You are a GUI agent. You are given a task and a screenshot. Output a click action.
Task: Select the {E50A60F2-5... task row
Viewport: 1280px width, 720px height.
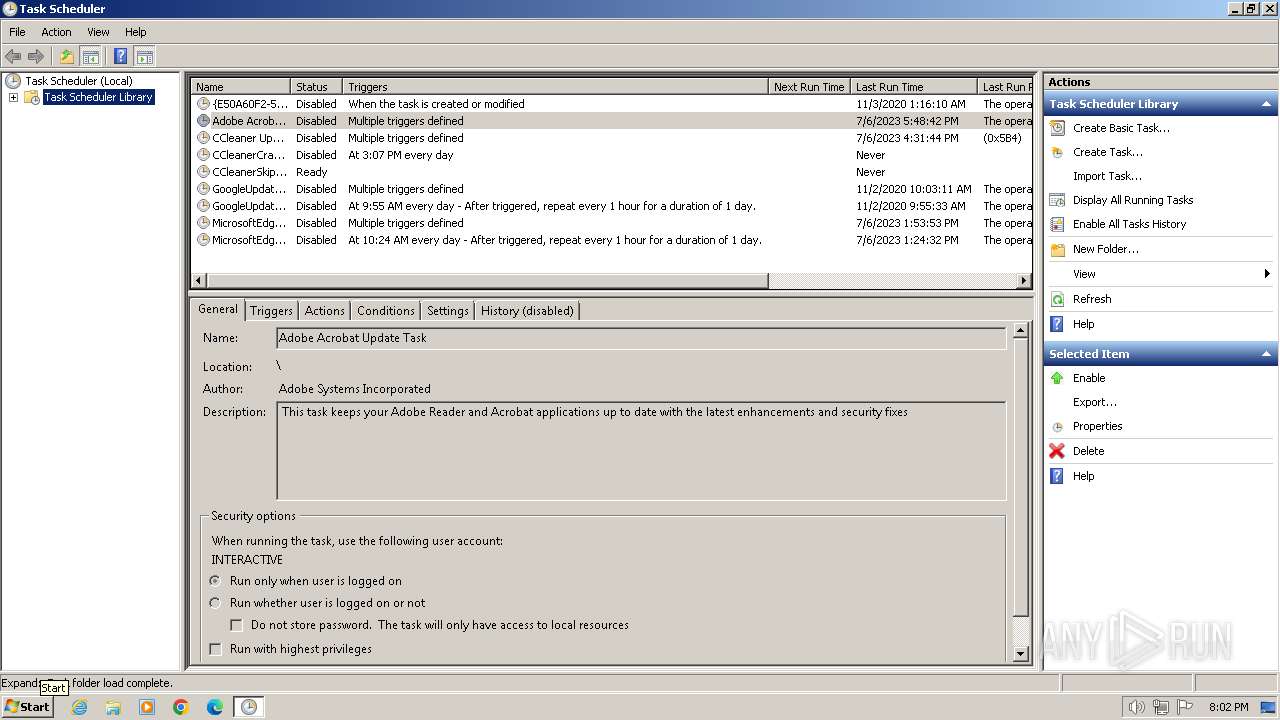tap(611, 104)
